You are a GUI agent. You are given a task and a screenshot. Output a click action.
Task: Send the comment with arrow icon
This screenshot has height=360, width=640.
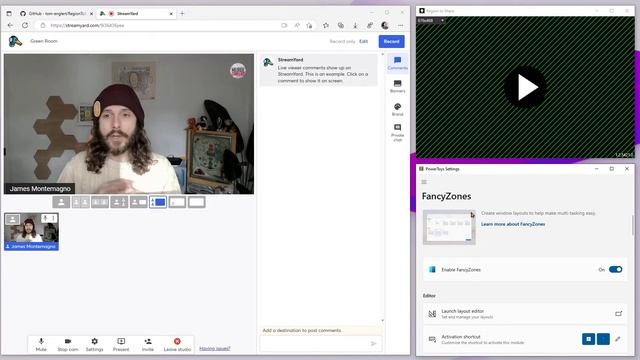[x=373, y=343]
